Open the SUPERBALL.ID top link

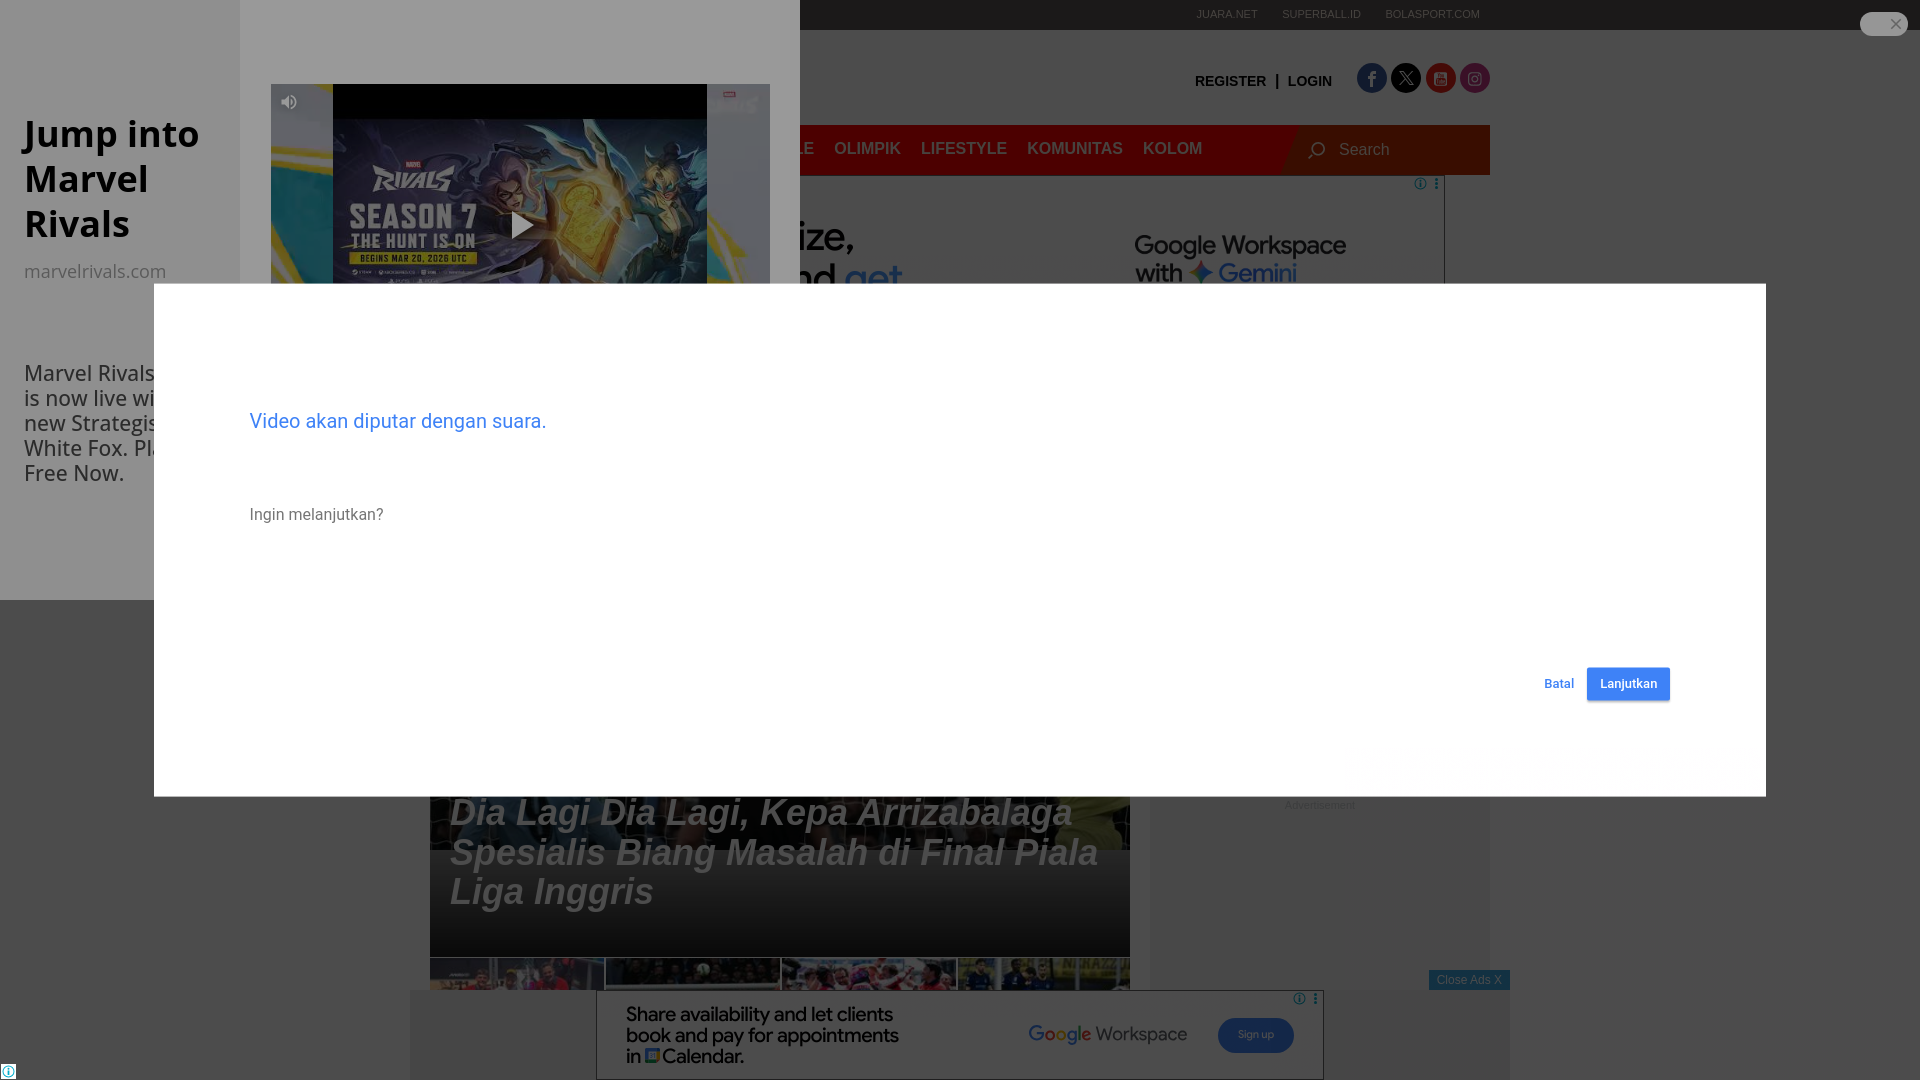pos(1321,14)
